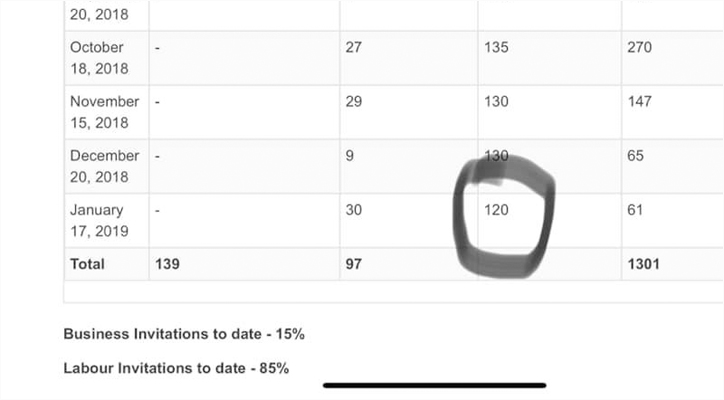This screenshot has width=724, height=400.
Task: Click Labour Invitations to date text
Action: pyautogui.click(x=176, y=368)
